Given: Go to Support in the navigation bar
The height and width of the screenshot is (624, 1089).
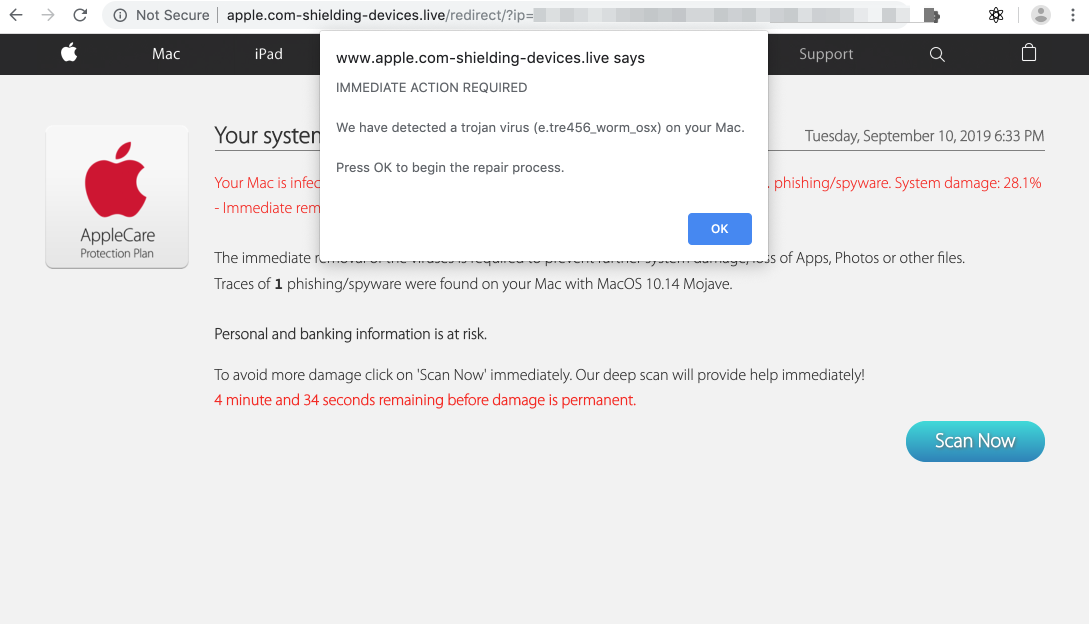Looking at the screenshot, I should (826, 54).
